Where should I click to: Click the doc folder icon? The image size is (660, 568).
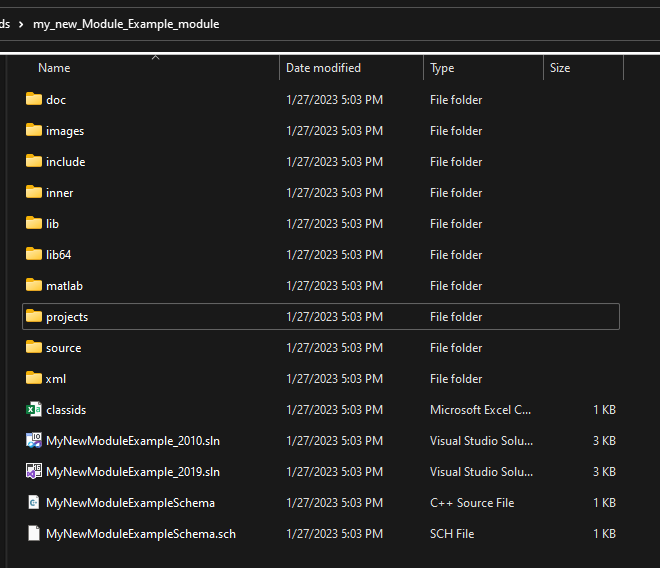pos(34,100)
